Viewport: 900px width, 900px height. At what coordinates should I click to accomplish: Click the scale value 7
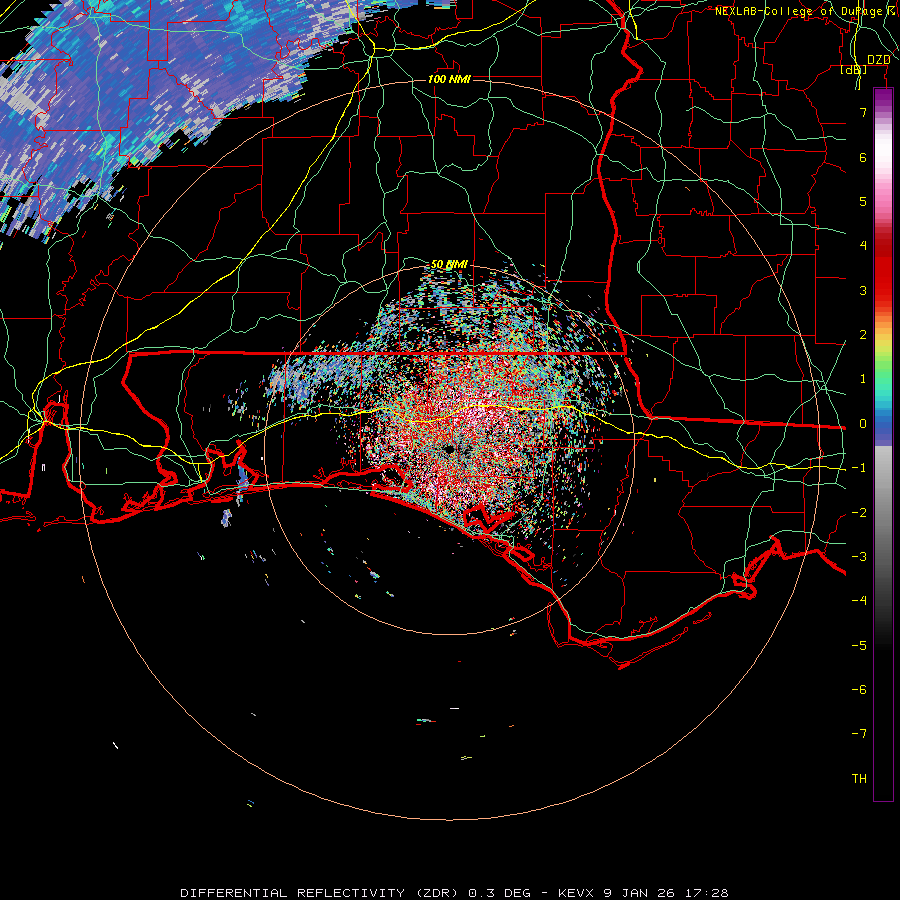(863, 112)
